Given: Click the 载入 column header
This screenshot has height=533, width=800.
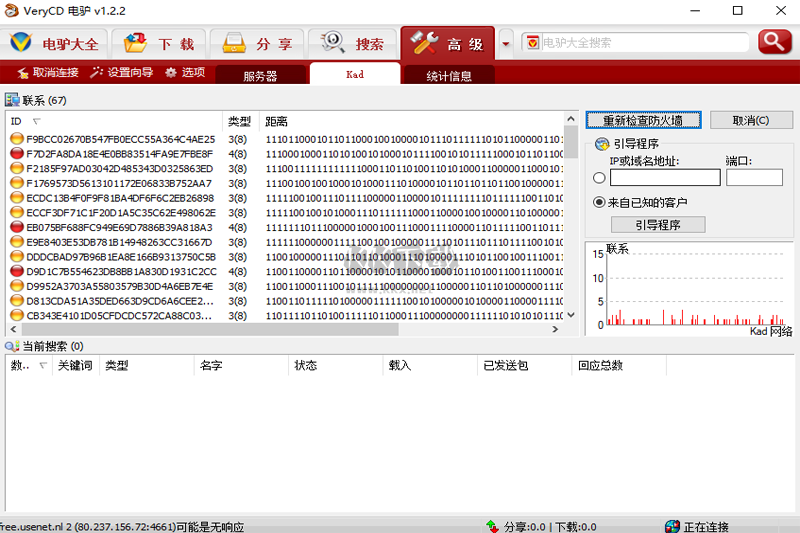Looking at the screenshot, I should 430,365.
